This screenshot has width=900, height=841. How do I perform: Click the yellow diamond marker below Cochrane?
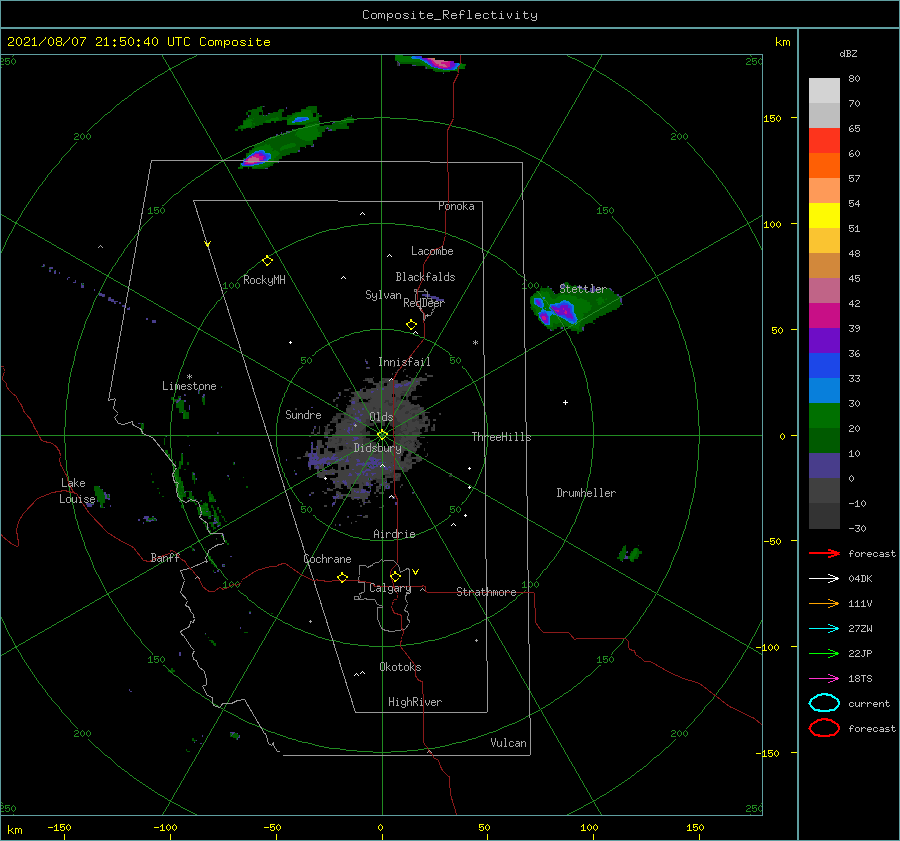pos(343,578)
